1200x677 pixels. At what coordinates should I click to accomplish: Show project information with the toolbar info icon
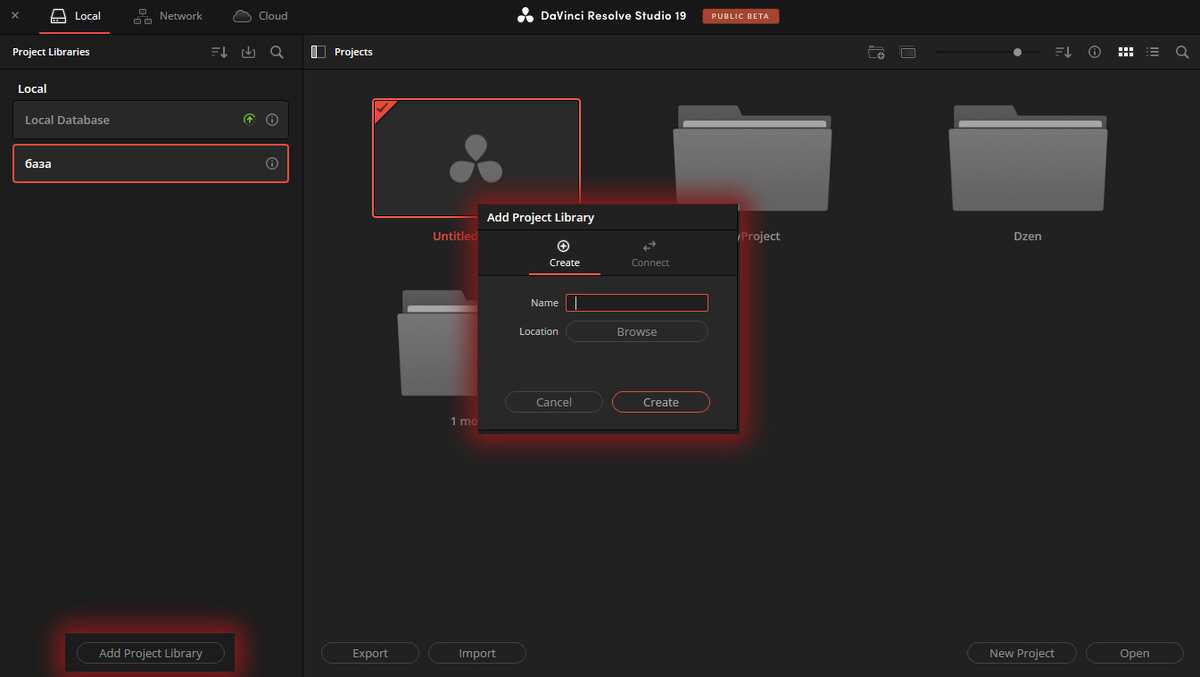pyautogui.click(x=1095, y=52)
